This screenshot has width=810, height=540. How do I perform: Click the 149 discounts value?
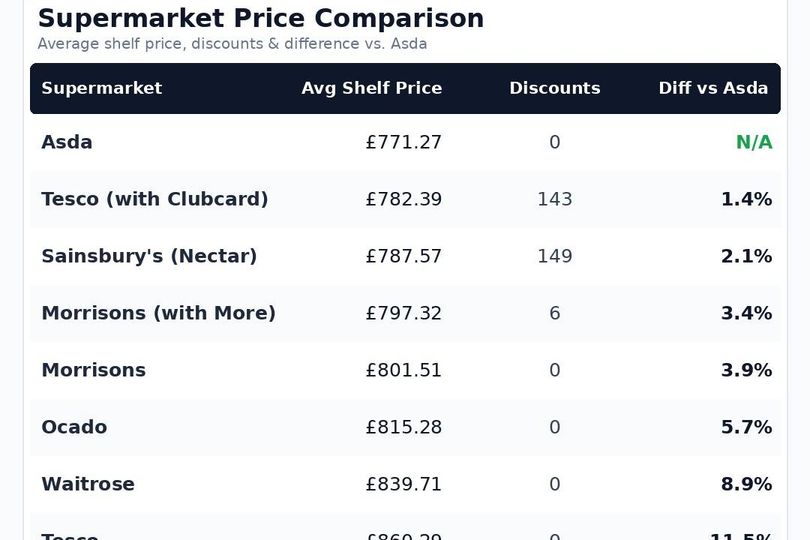(555, 256)
